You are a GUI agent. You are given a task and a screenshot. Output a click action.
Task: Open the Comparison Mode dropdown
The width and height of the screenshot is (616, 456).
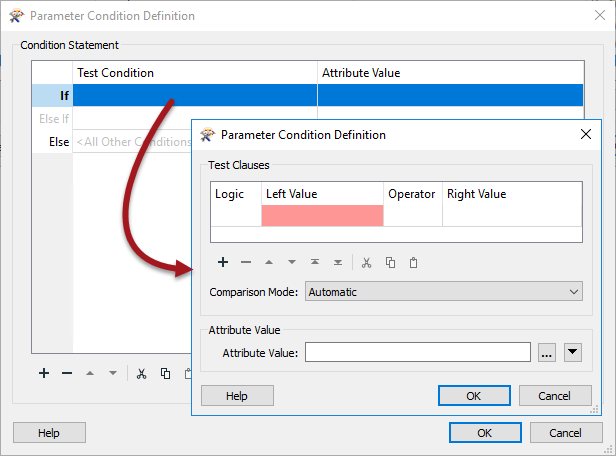[x=444, y=292]
